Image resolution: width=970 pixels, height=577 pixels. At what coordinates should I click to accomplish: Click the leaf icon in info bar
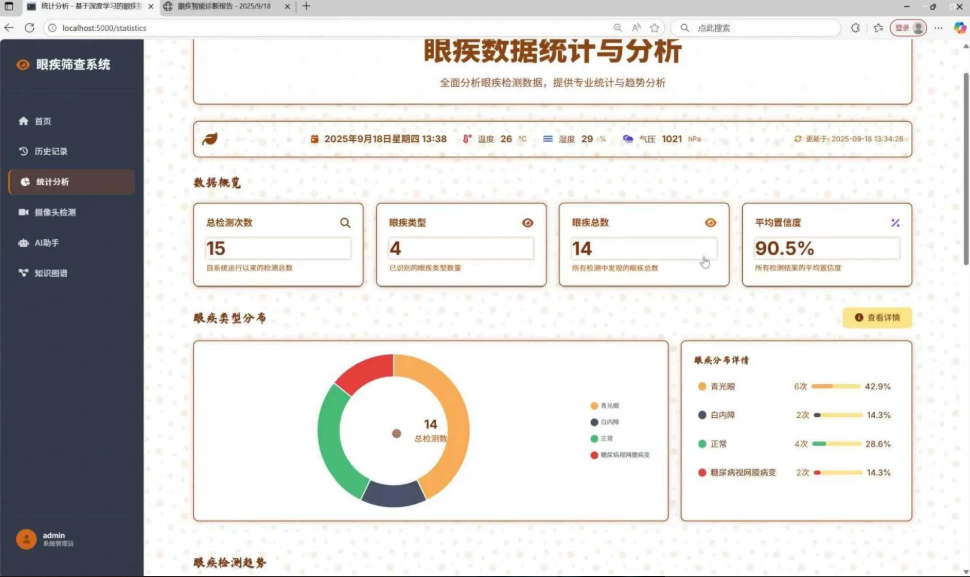[x=210, y=139]
